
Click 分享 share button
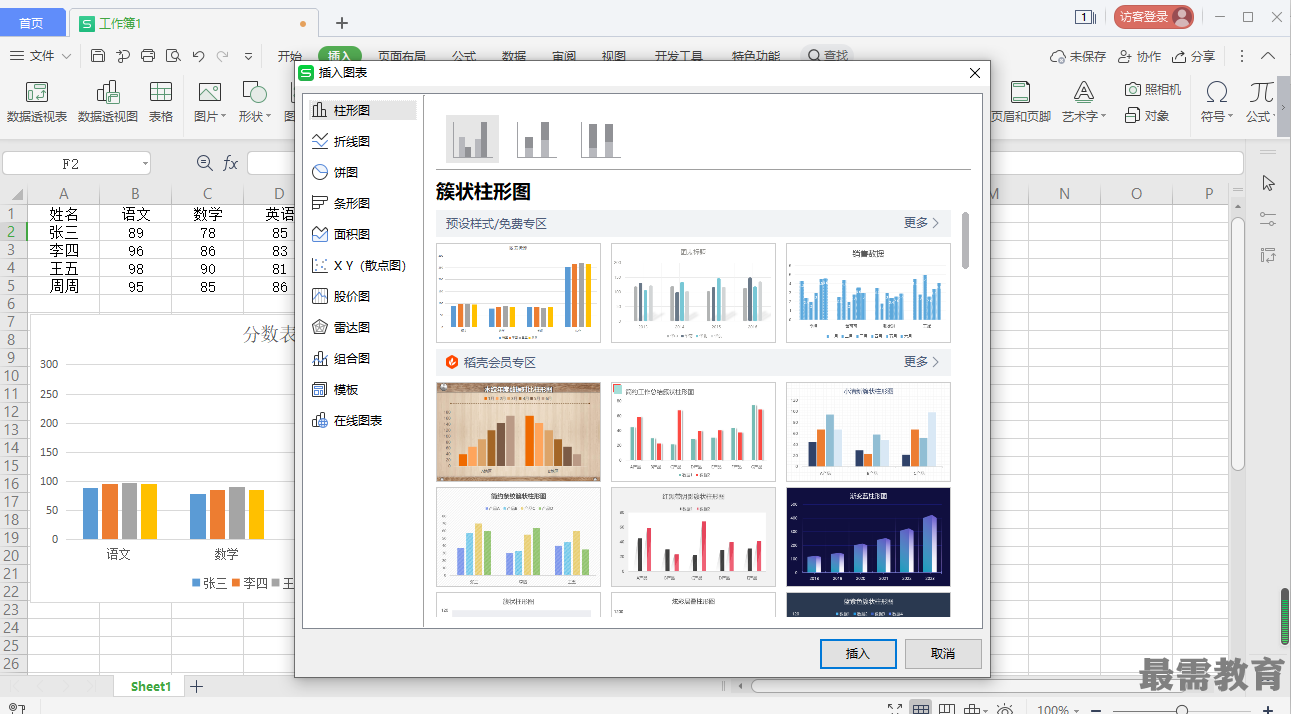[x=1194, y=57]
